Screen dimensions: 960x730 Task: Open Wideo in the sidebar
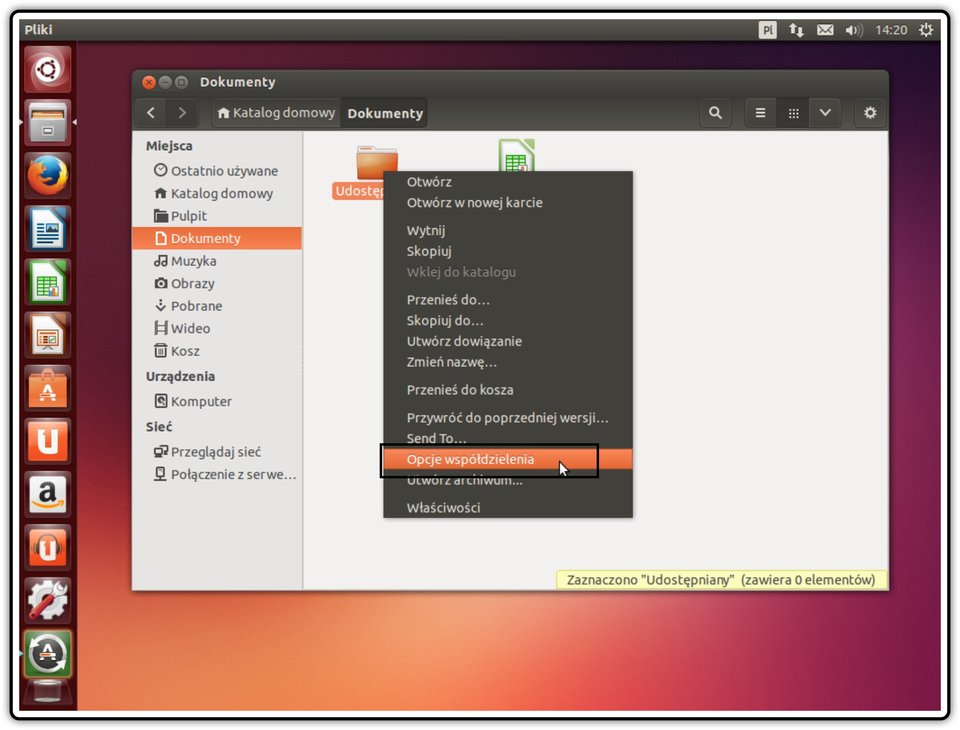217,329
